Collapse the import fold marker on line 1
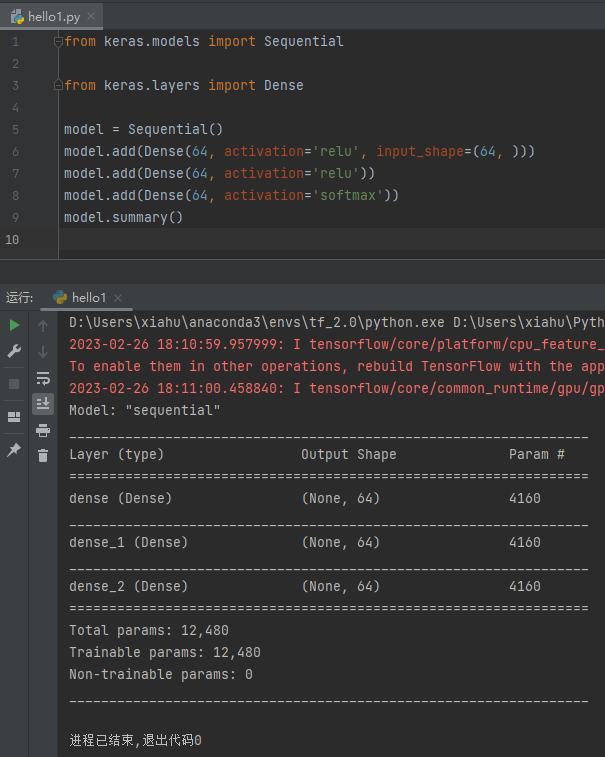This screenshot has width=605, height=757. point(58,42)
